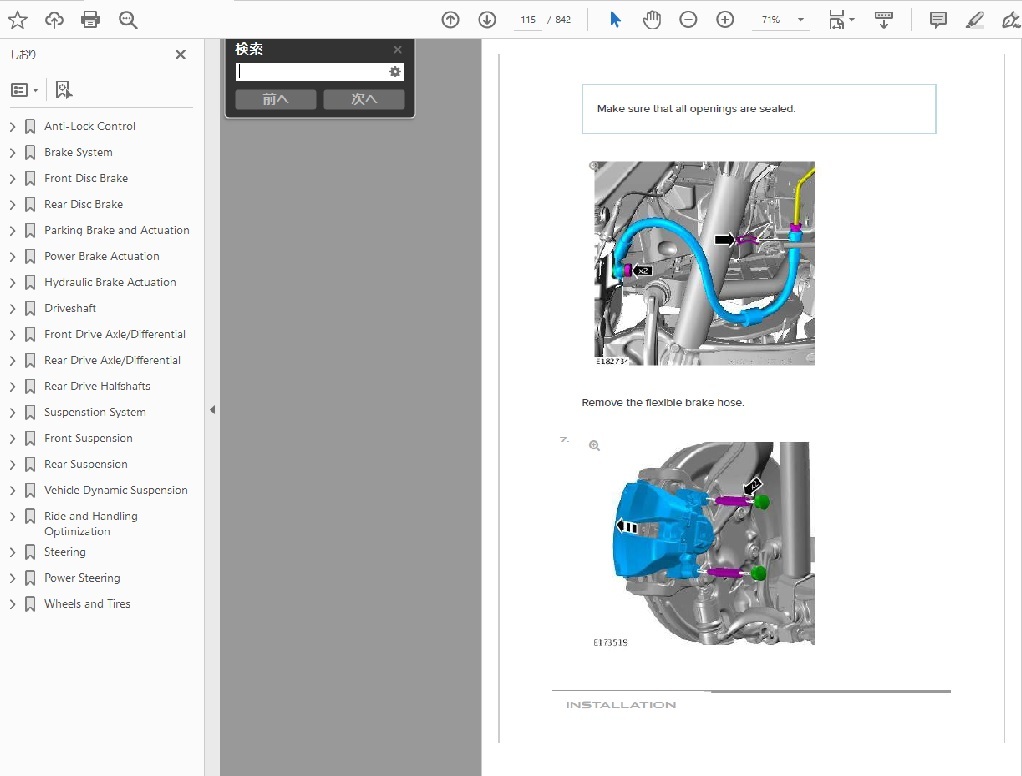Expand Brake System bookmark

(x=12, y=152)
